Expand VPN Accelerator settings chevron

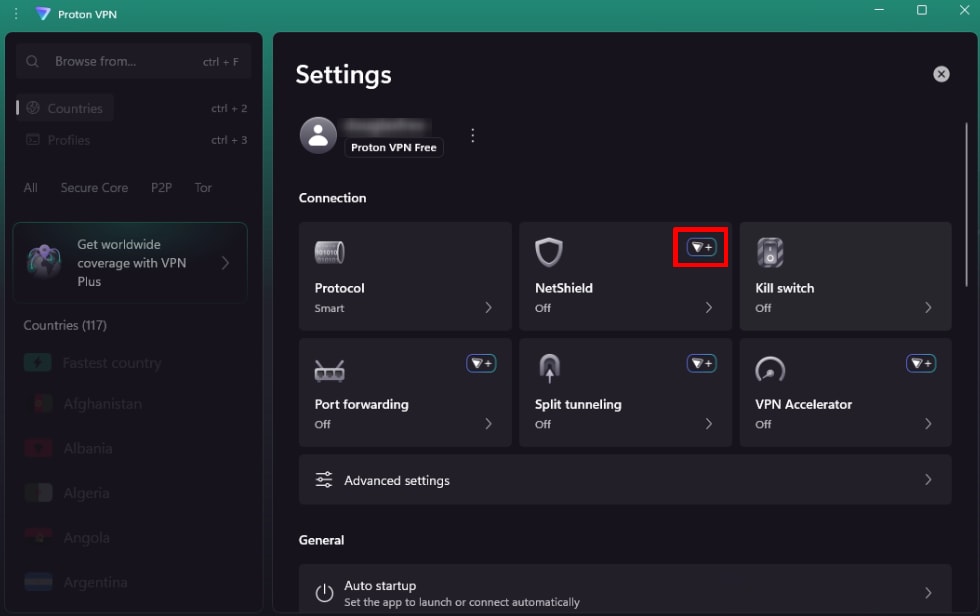(x=928, y=424)
